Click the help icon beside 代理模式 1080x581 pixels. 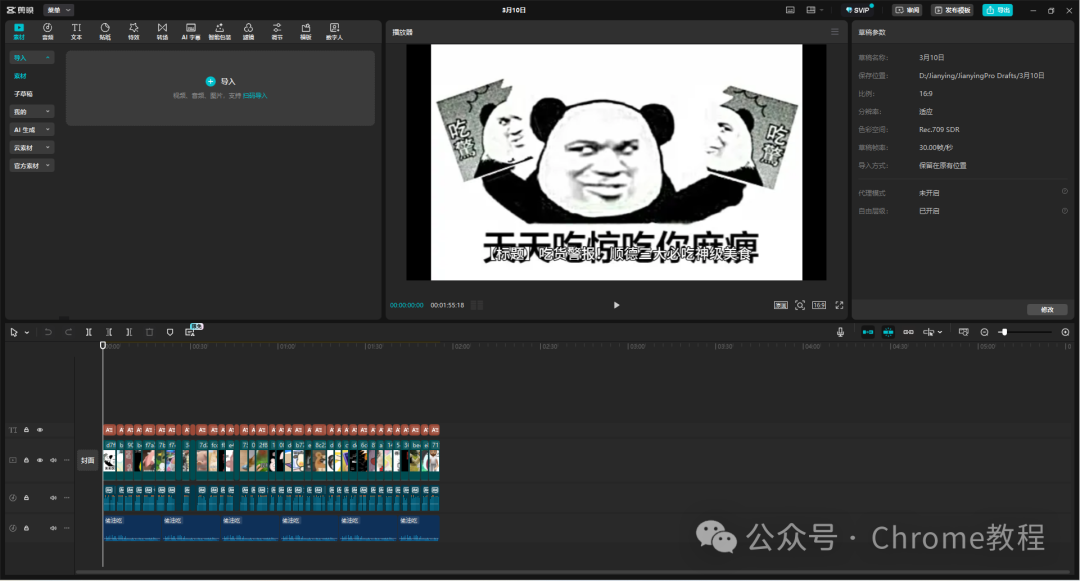[1064, 192]
